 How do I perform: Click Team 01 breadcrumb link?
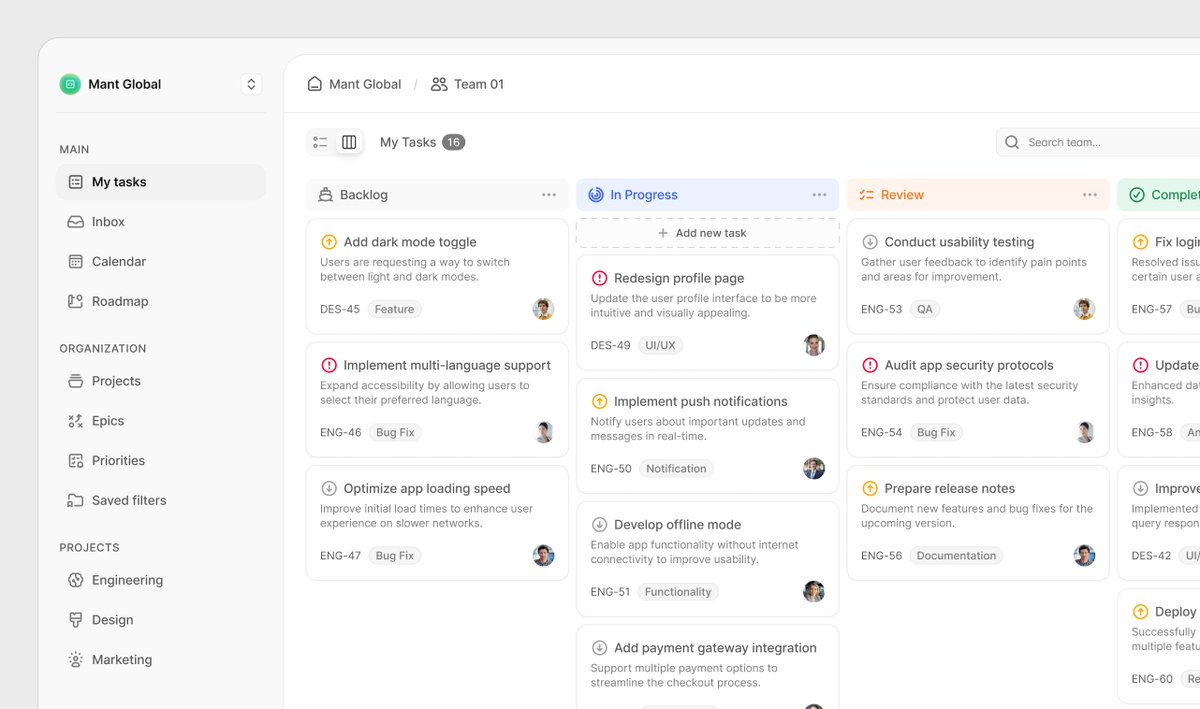pyautogui.click(x=467, y=84)
